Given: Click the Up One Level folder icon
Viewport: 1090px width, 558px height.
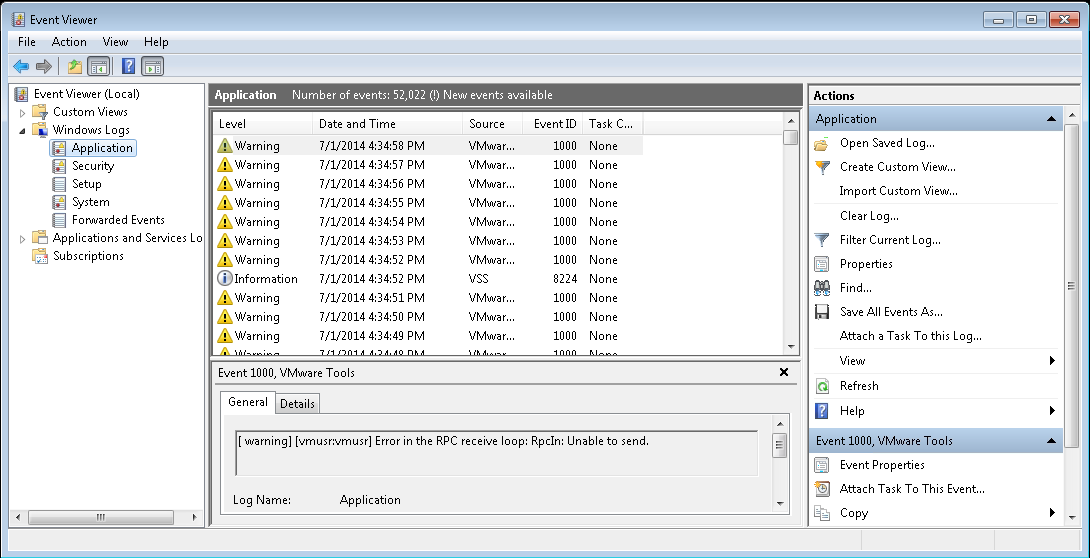Looking at the screenshot, I should coord(74,67).
